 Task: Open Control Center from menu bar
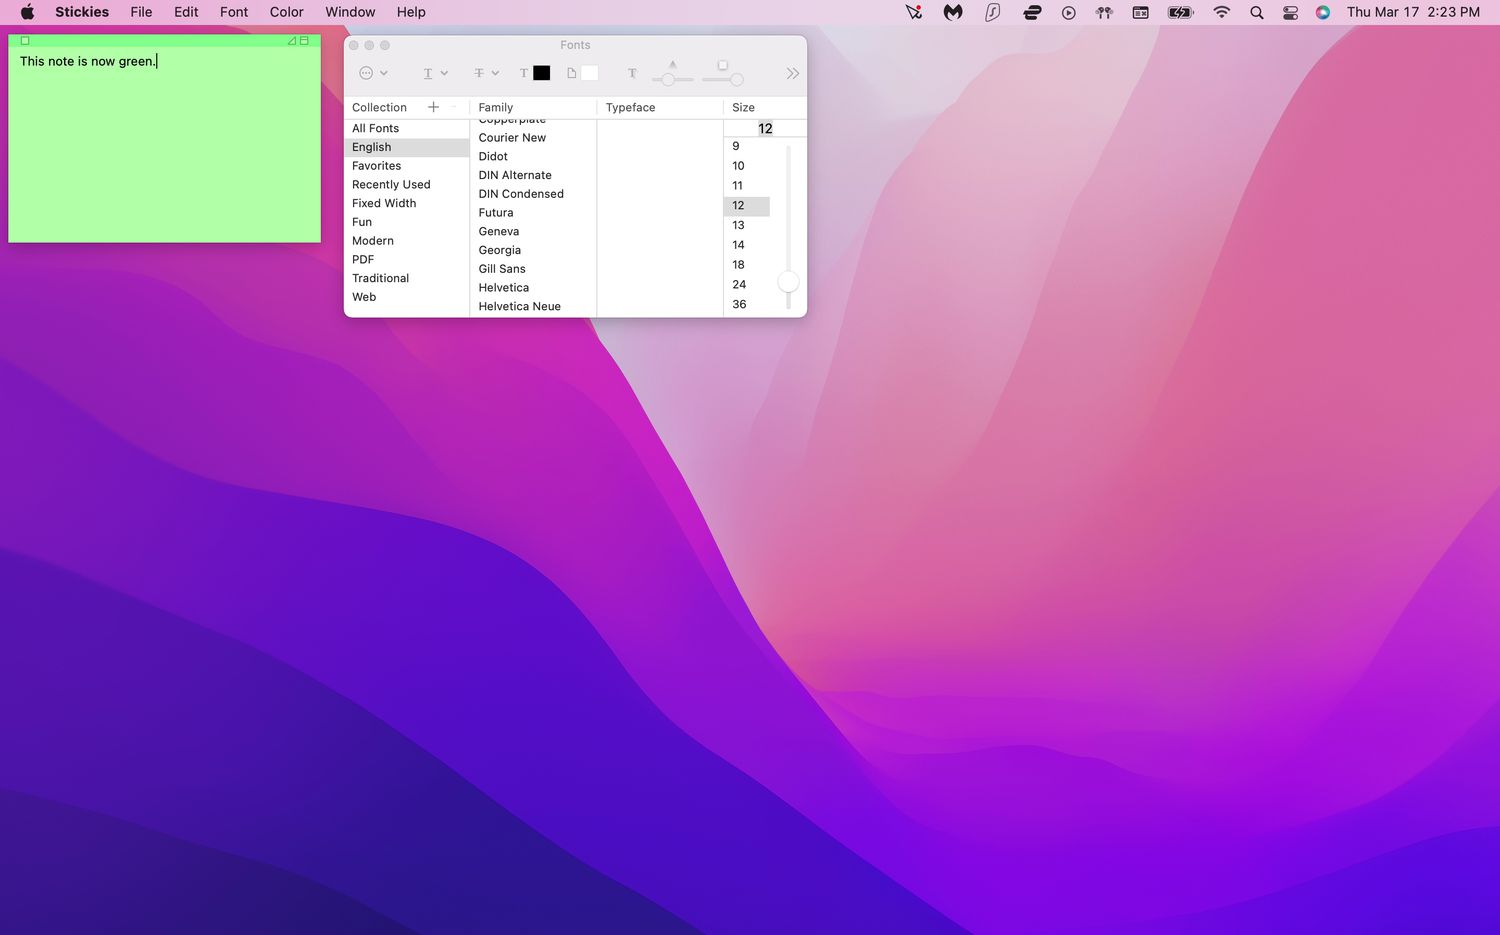point(1290,12)
